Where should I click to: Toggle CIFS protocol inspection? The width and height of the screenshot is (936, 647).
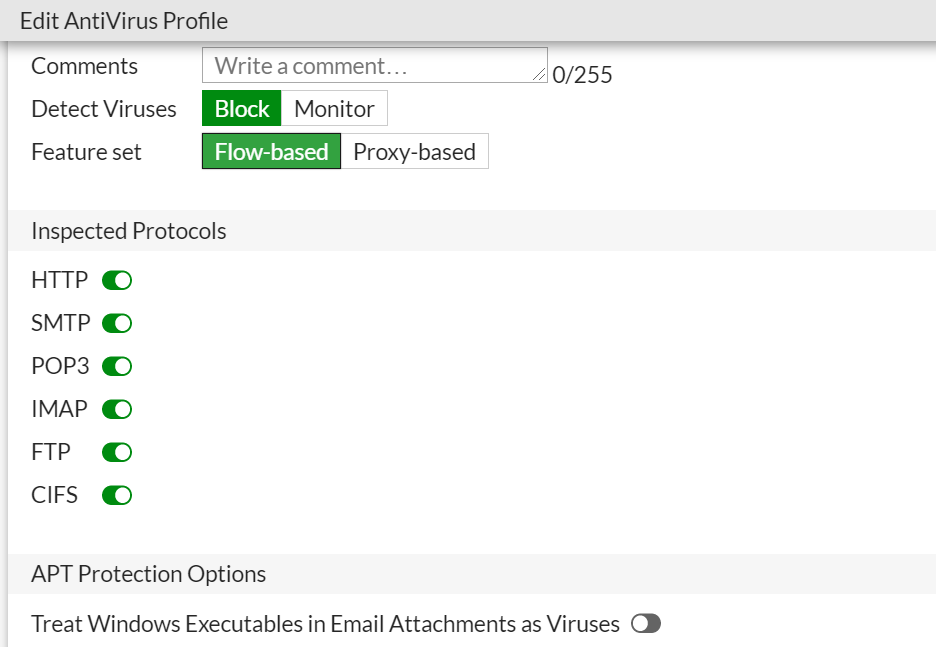click(x=117, y=496)
